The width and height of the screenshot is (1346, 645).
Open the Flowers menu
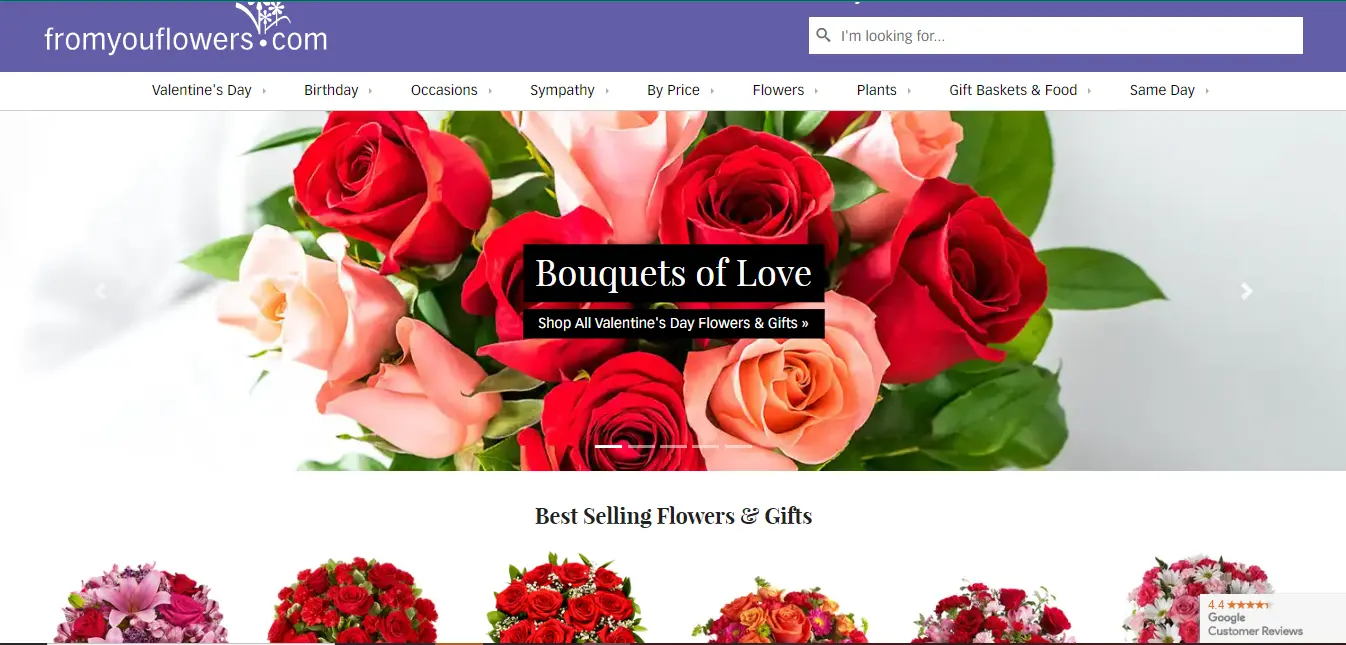coord(785,90)
